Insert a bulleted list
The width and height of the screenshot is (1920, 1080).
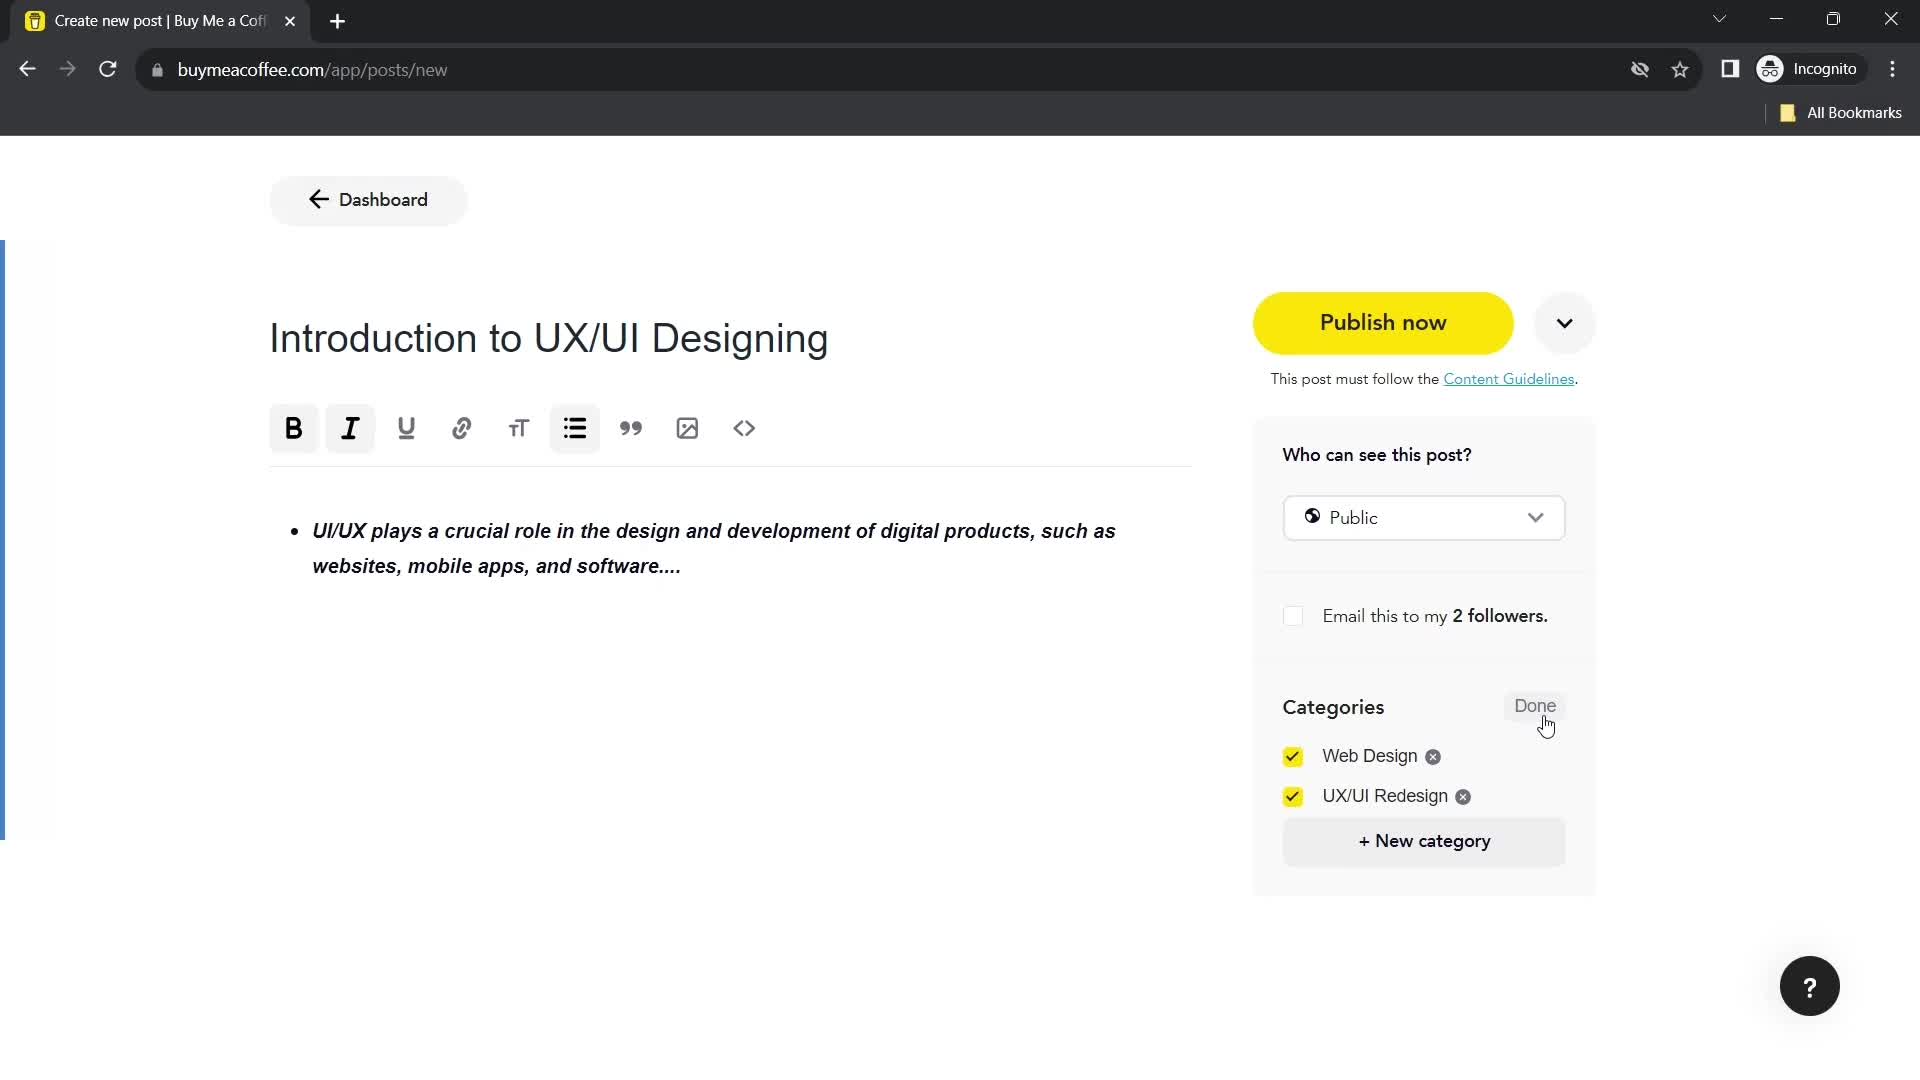click(x=575, y=429)
